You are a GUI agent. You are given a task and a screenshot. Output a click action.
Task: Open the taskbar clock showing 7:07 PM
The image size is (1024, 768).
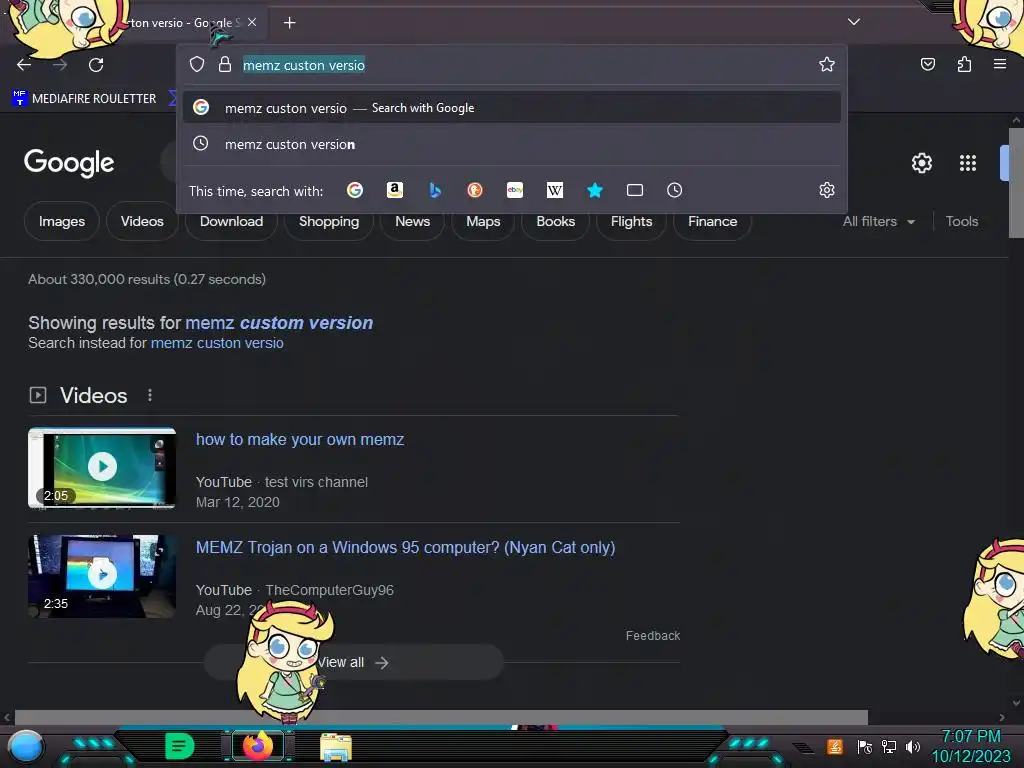pos(971,746)
